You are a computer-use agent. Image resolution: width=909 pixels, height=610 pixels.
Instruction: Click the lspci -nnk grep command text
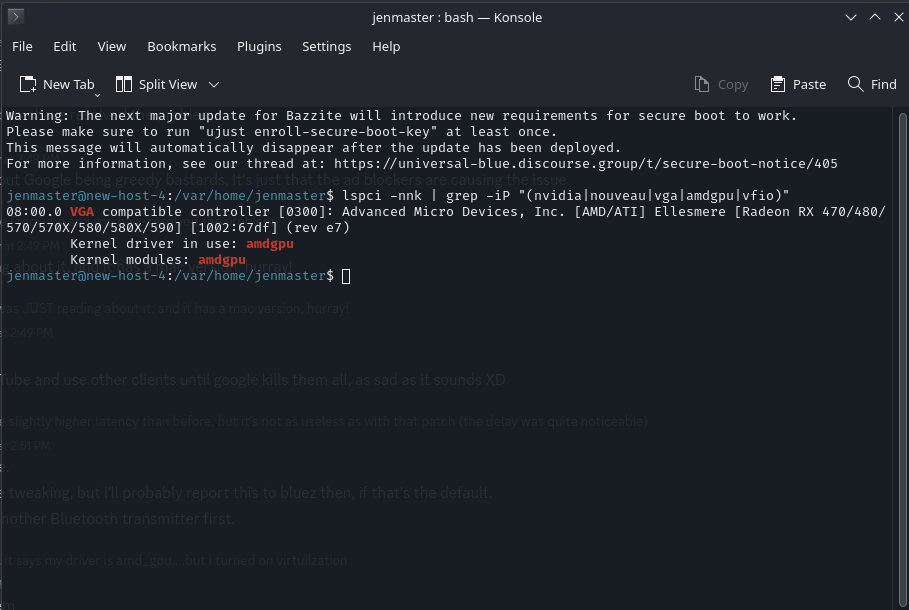tap(566, 195)
